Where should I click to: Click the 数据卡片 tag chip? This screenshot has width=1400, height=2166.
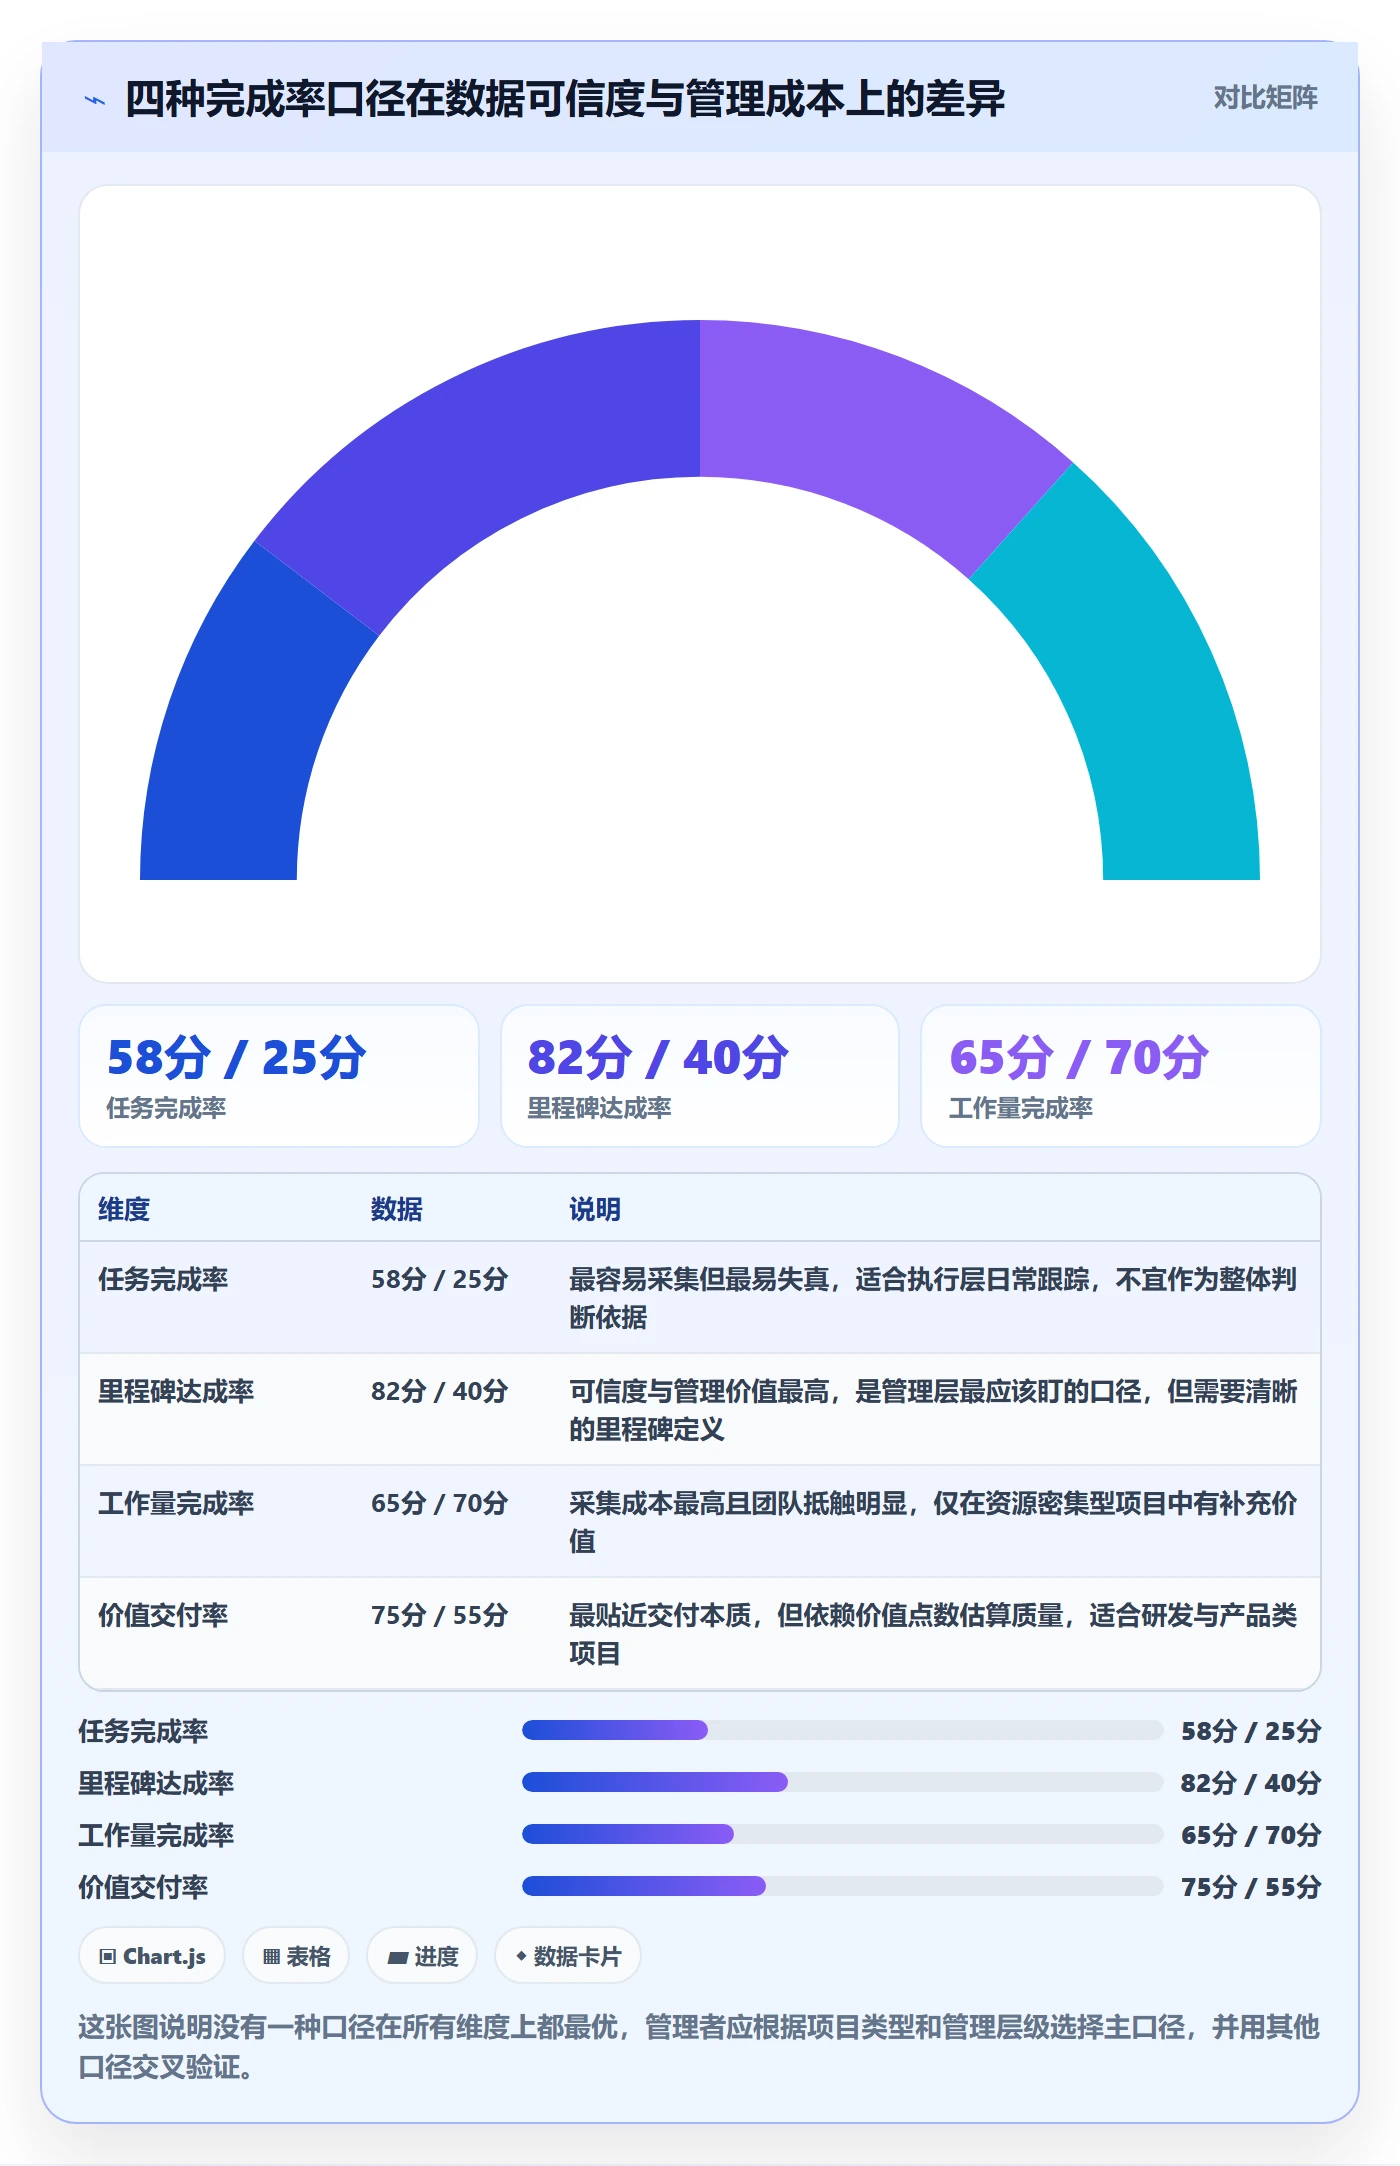[x=568, y=1956]
